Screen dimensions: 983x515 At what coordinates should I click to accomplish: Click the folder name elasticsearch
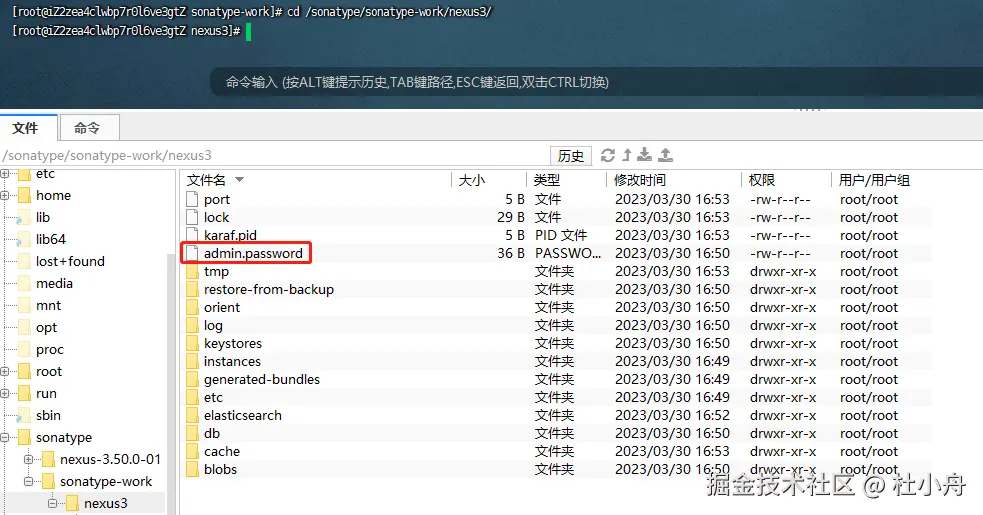243,415
